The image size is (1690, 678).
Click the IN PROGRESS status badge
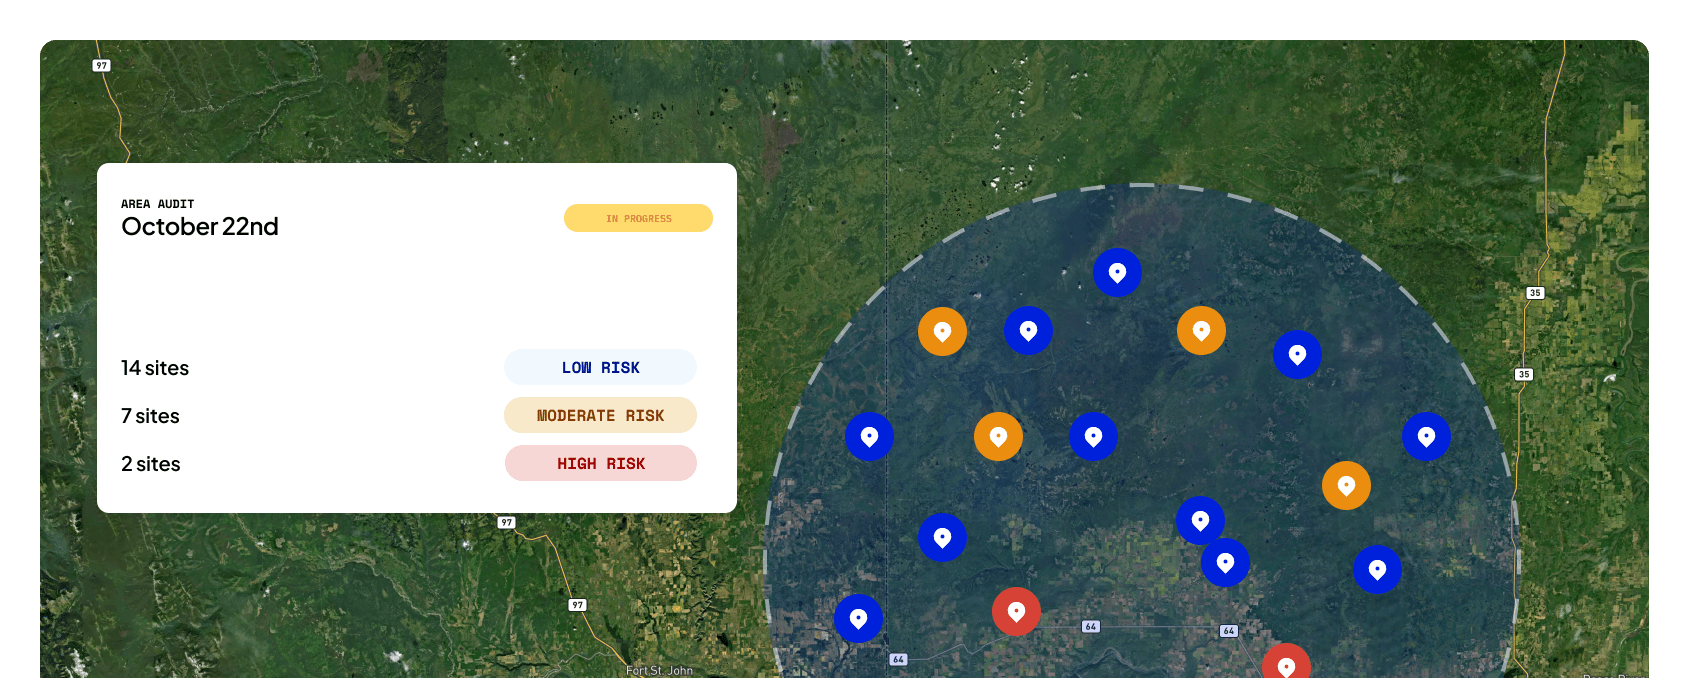(x=638, y=218)
